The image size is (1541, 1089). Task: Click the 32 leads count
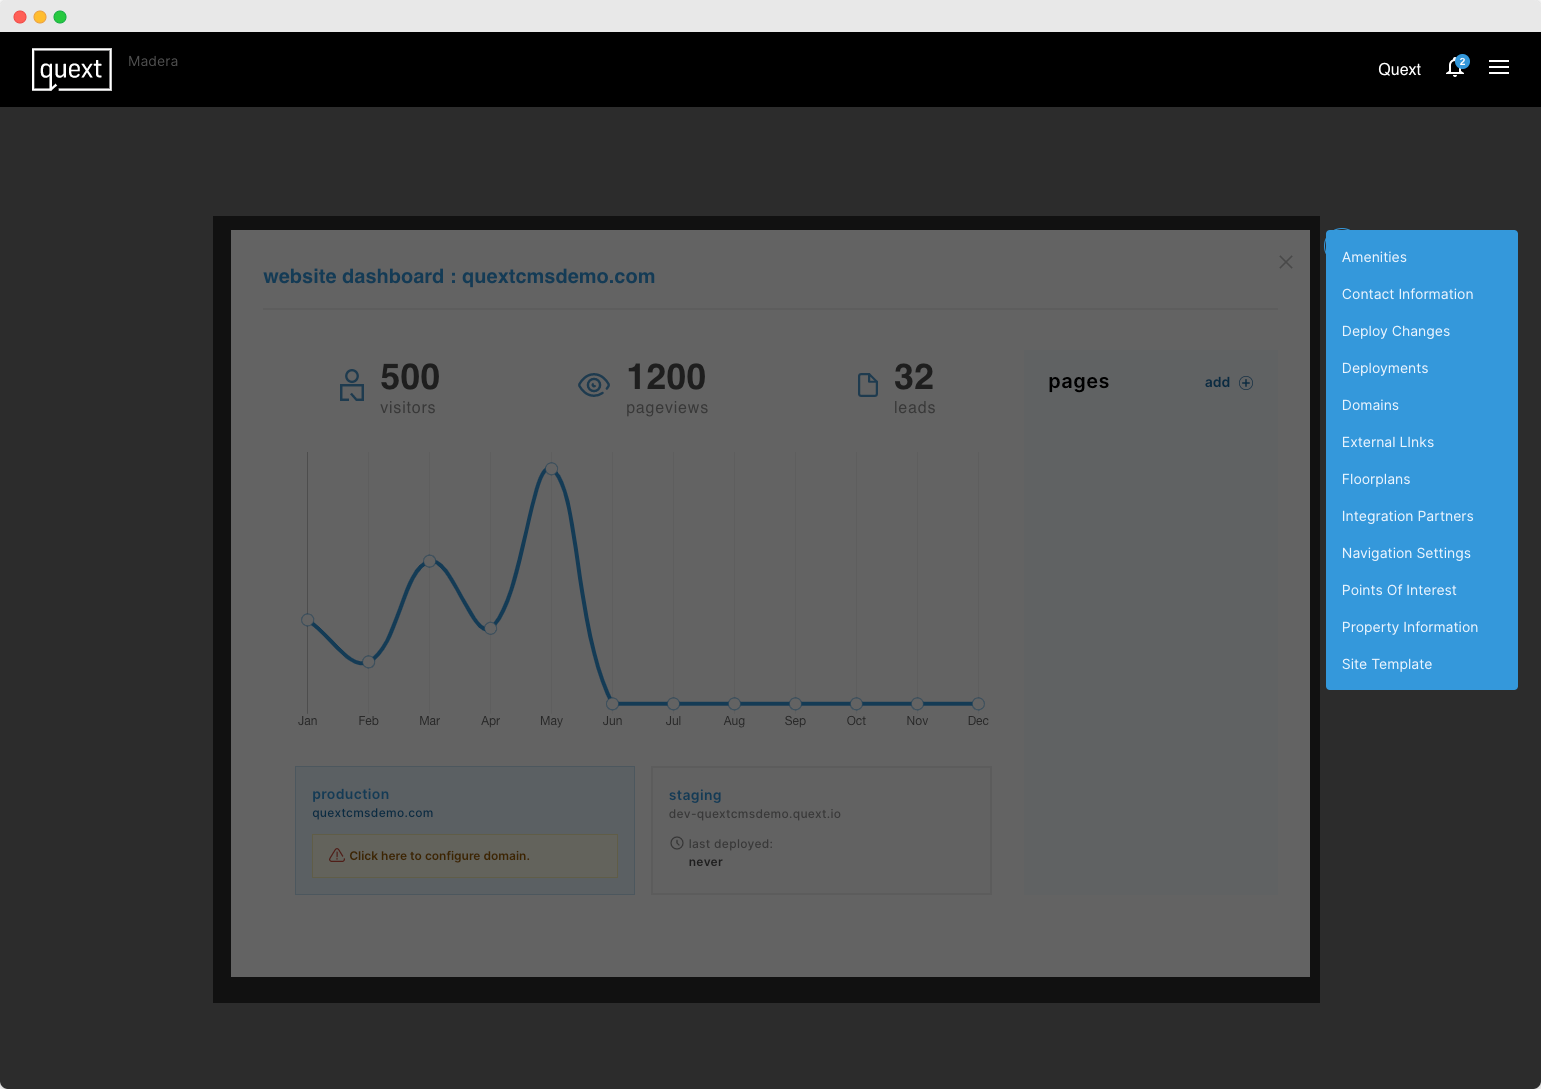(914, 377)
